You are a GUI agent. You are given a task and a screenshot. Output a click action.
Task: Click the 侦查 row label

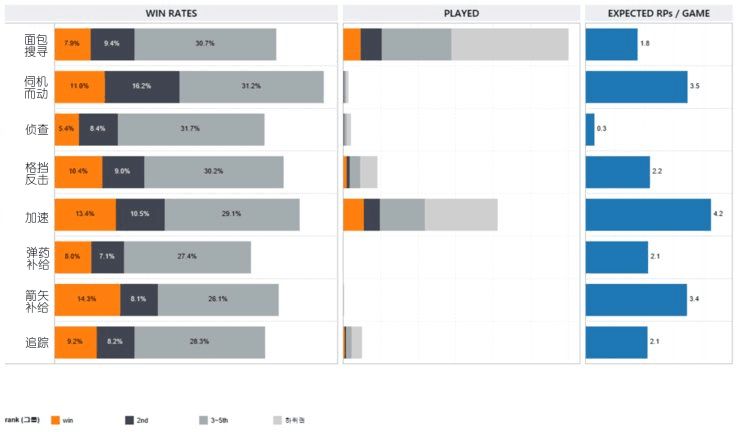pyautogui.click(x=35, y=129)
